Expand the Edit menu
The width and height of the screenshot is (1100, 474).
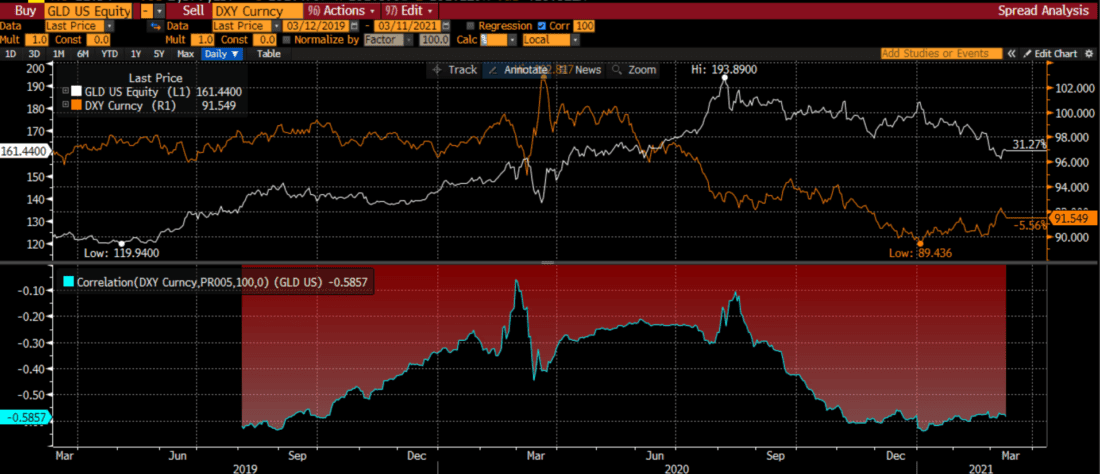click(409, 11)
